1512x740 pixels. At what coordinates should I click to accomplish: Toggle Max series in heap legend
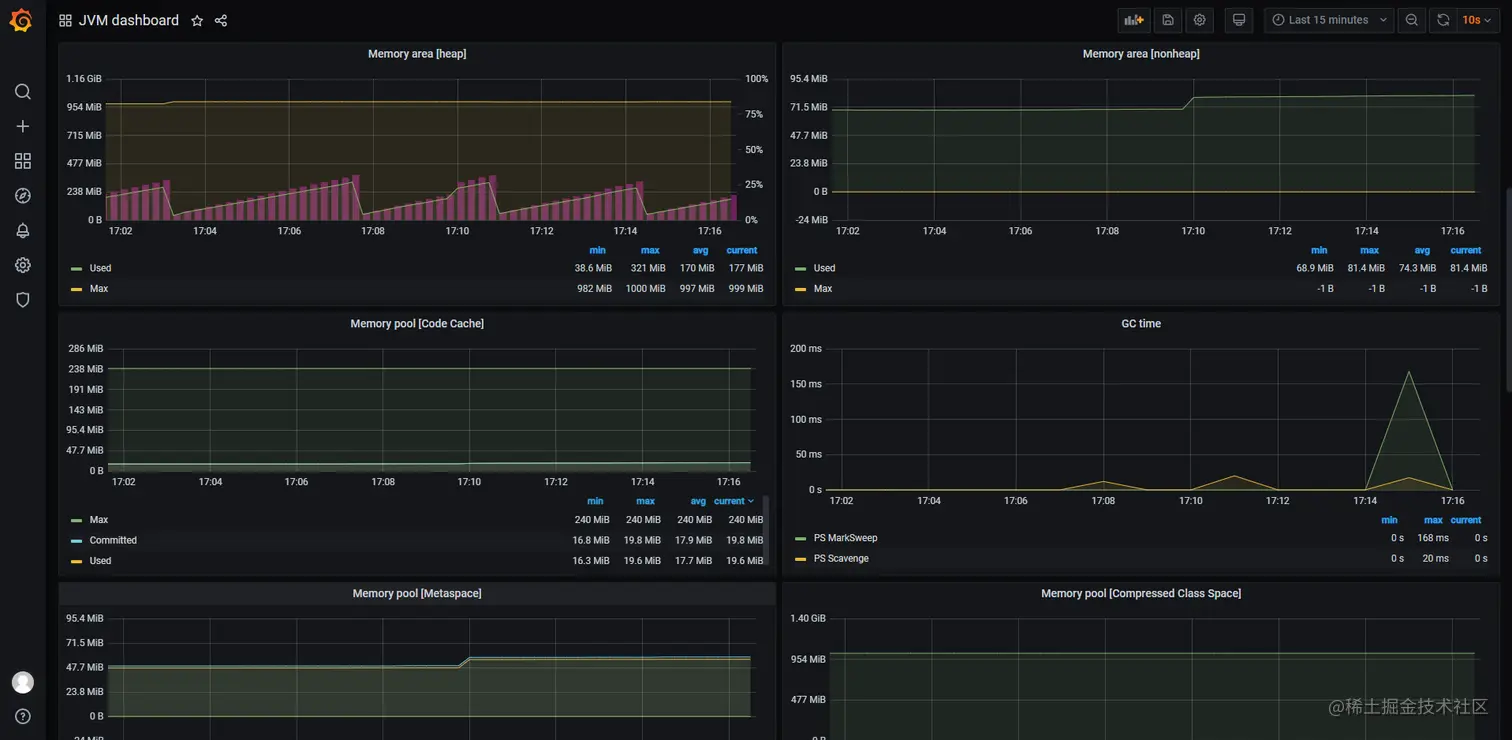99,289
